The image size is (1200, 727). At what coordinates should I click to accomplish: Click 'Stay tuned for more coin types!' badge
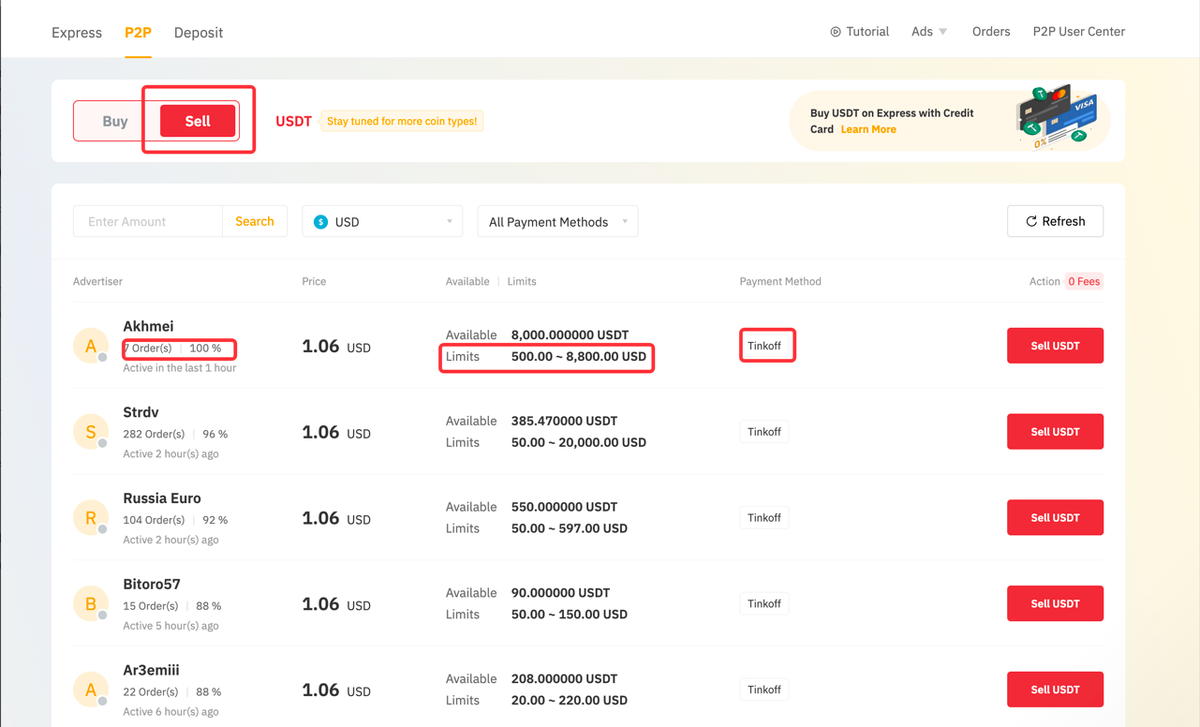tap(402, 121)
